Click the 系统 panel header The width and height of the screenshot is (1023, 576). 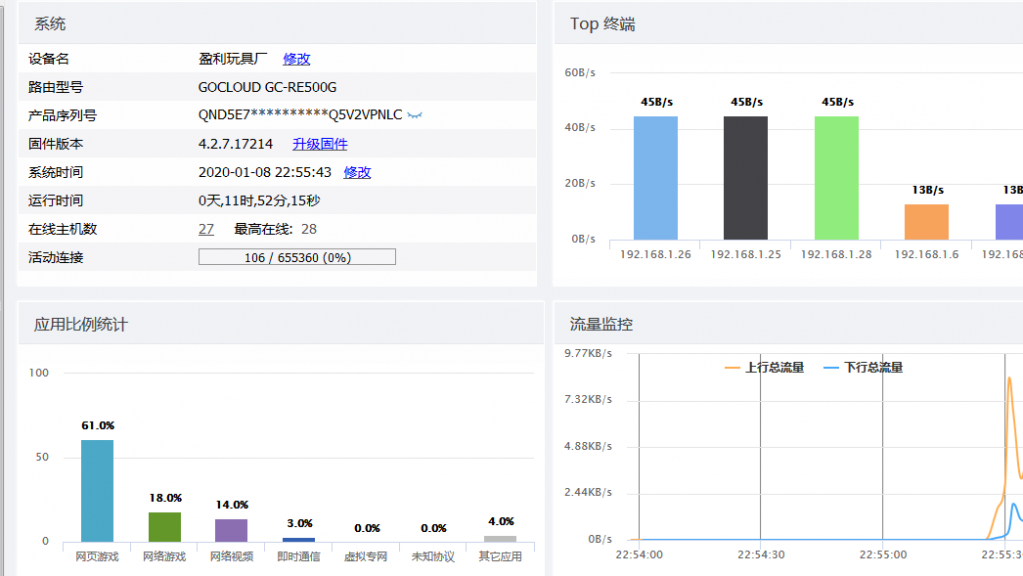click(277, 23)
